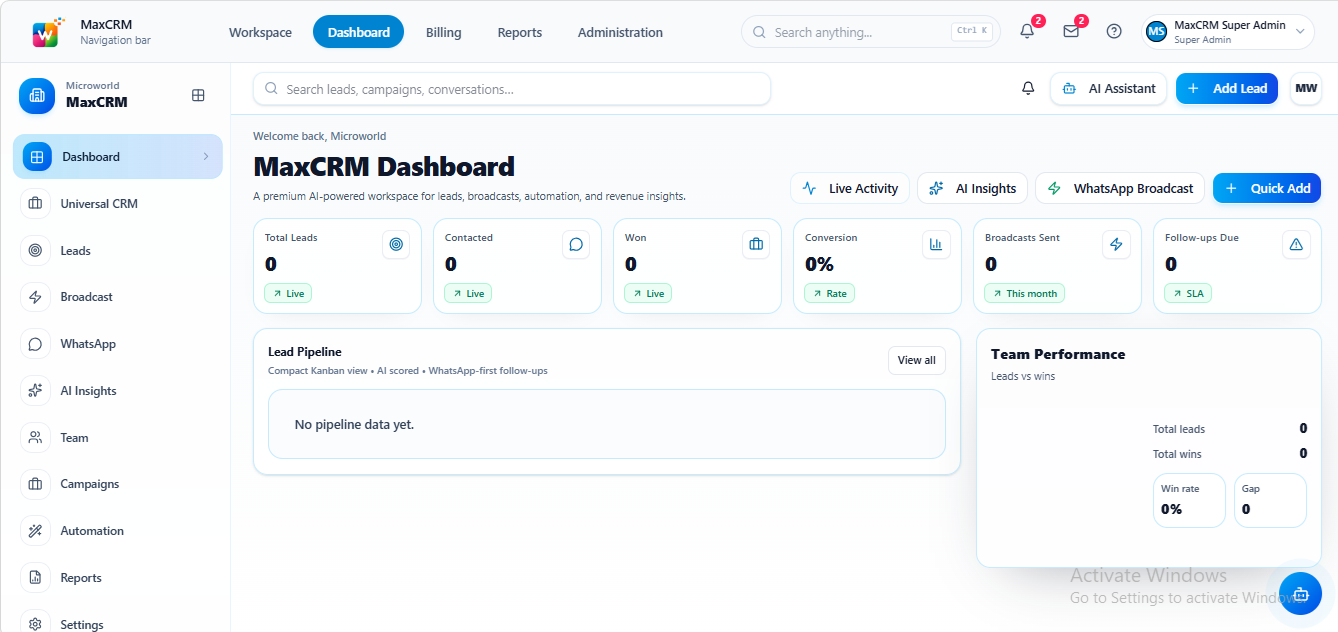Open the Reports top menu
1338x632 pixels.
click(x=520, y=32)
